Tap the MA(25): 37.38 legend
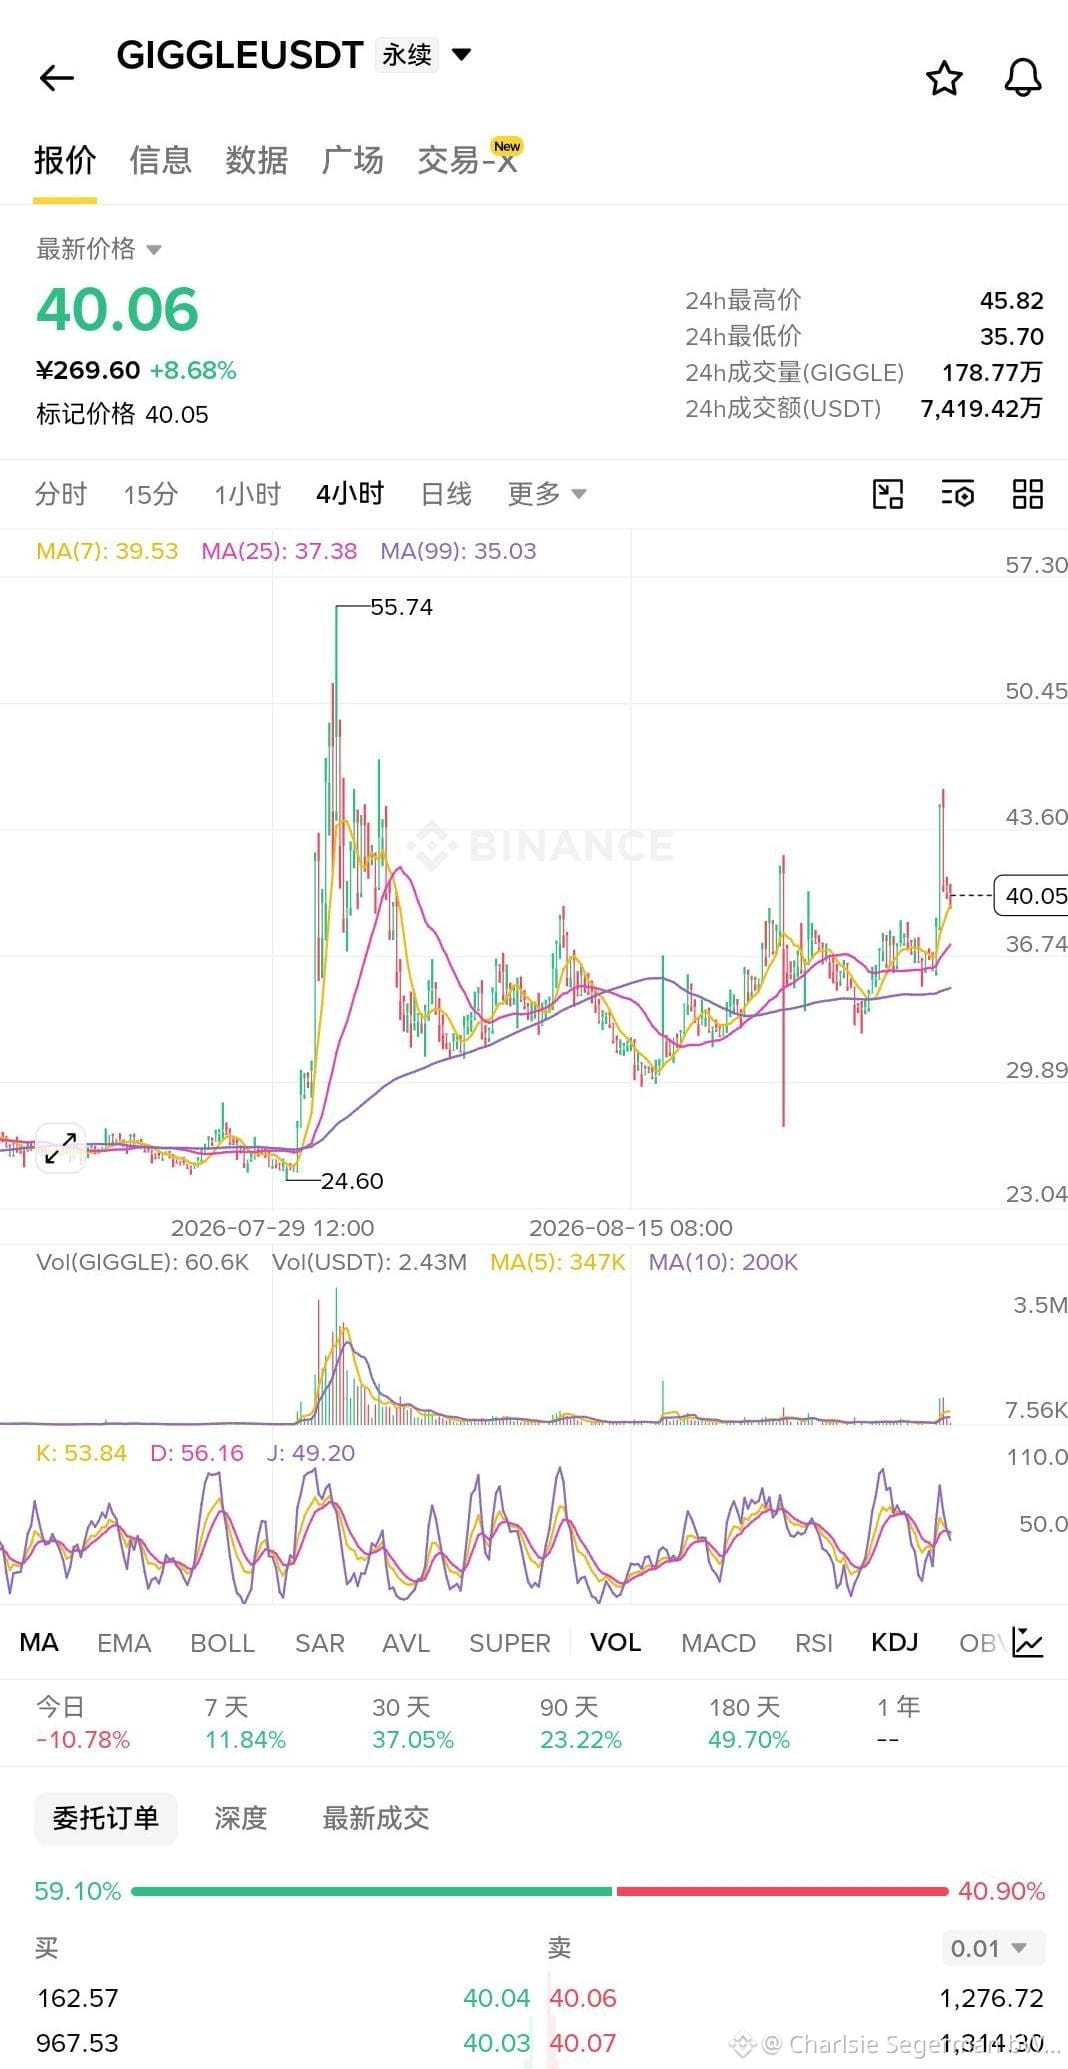 tap(279, 551)
